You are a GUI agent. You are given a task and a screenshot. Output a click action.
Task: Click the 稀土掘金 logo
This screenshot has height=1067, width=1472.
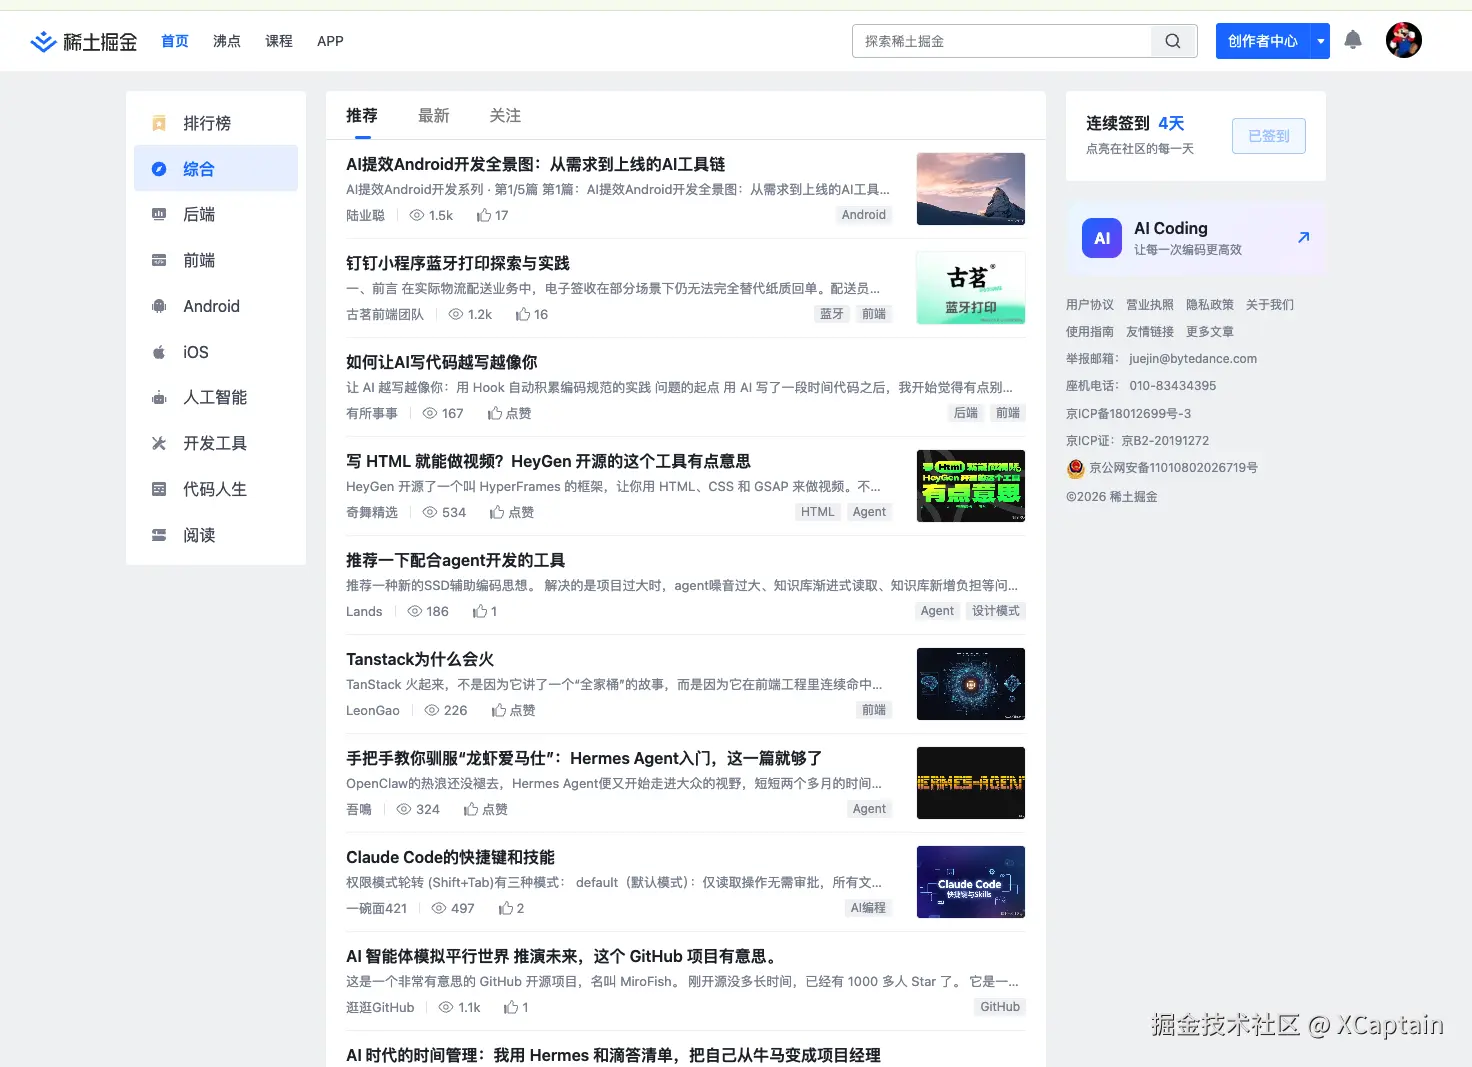tap(84, 41)
